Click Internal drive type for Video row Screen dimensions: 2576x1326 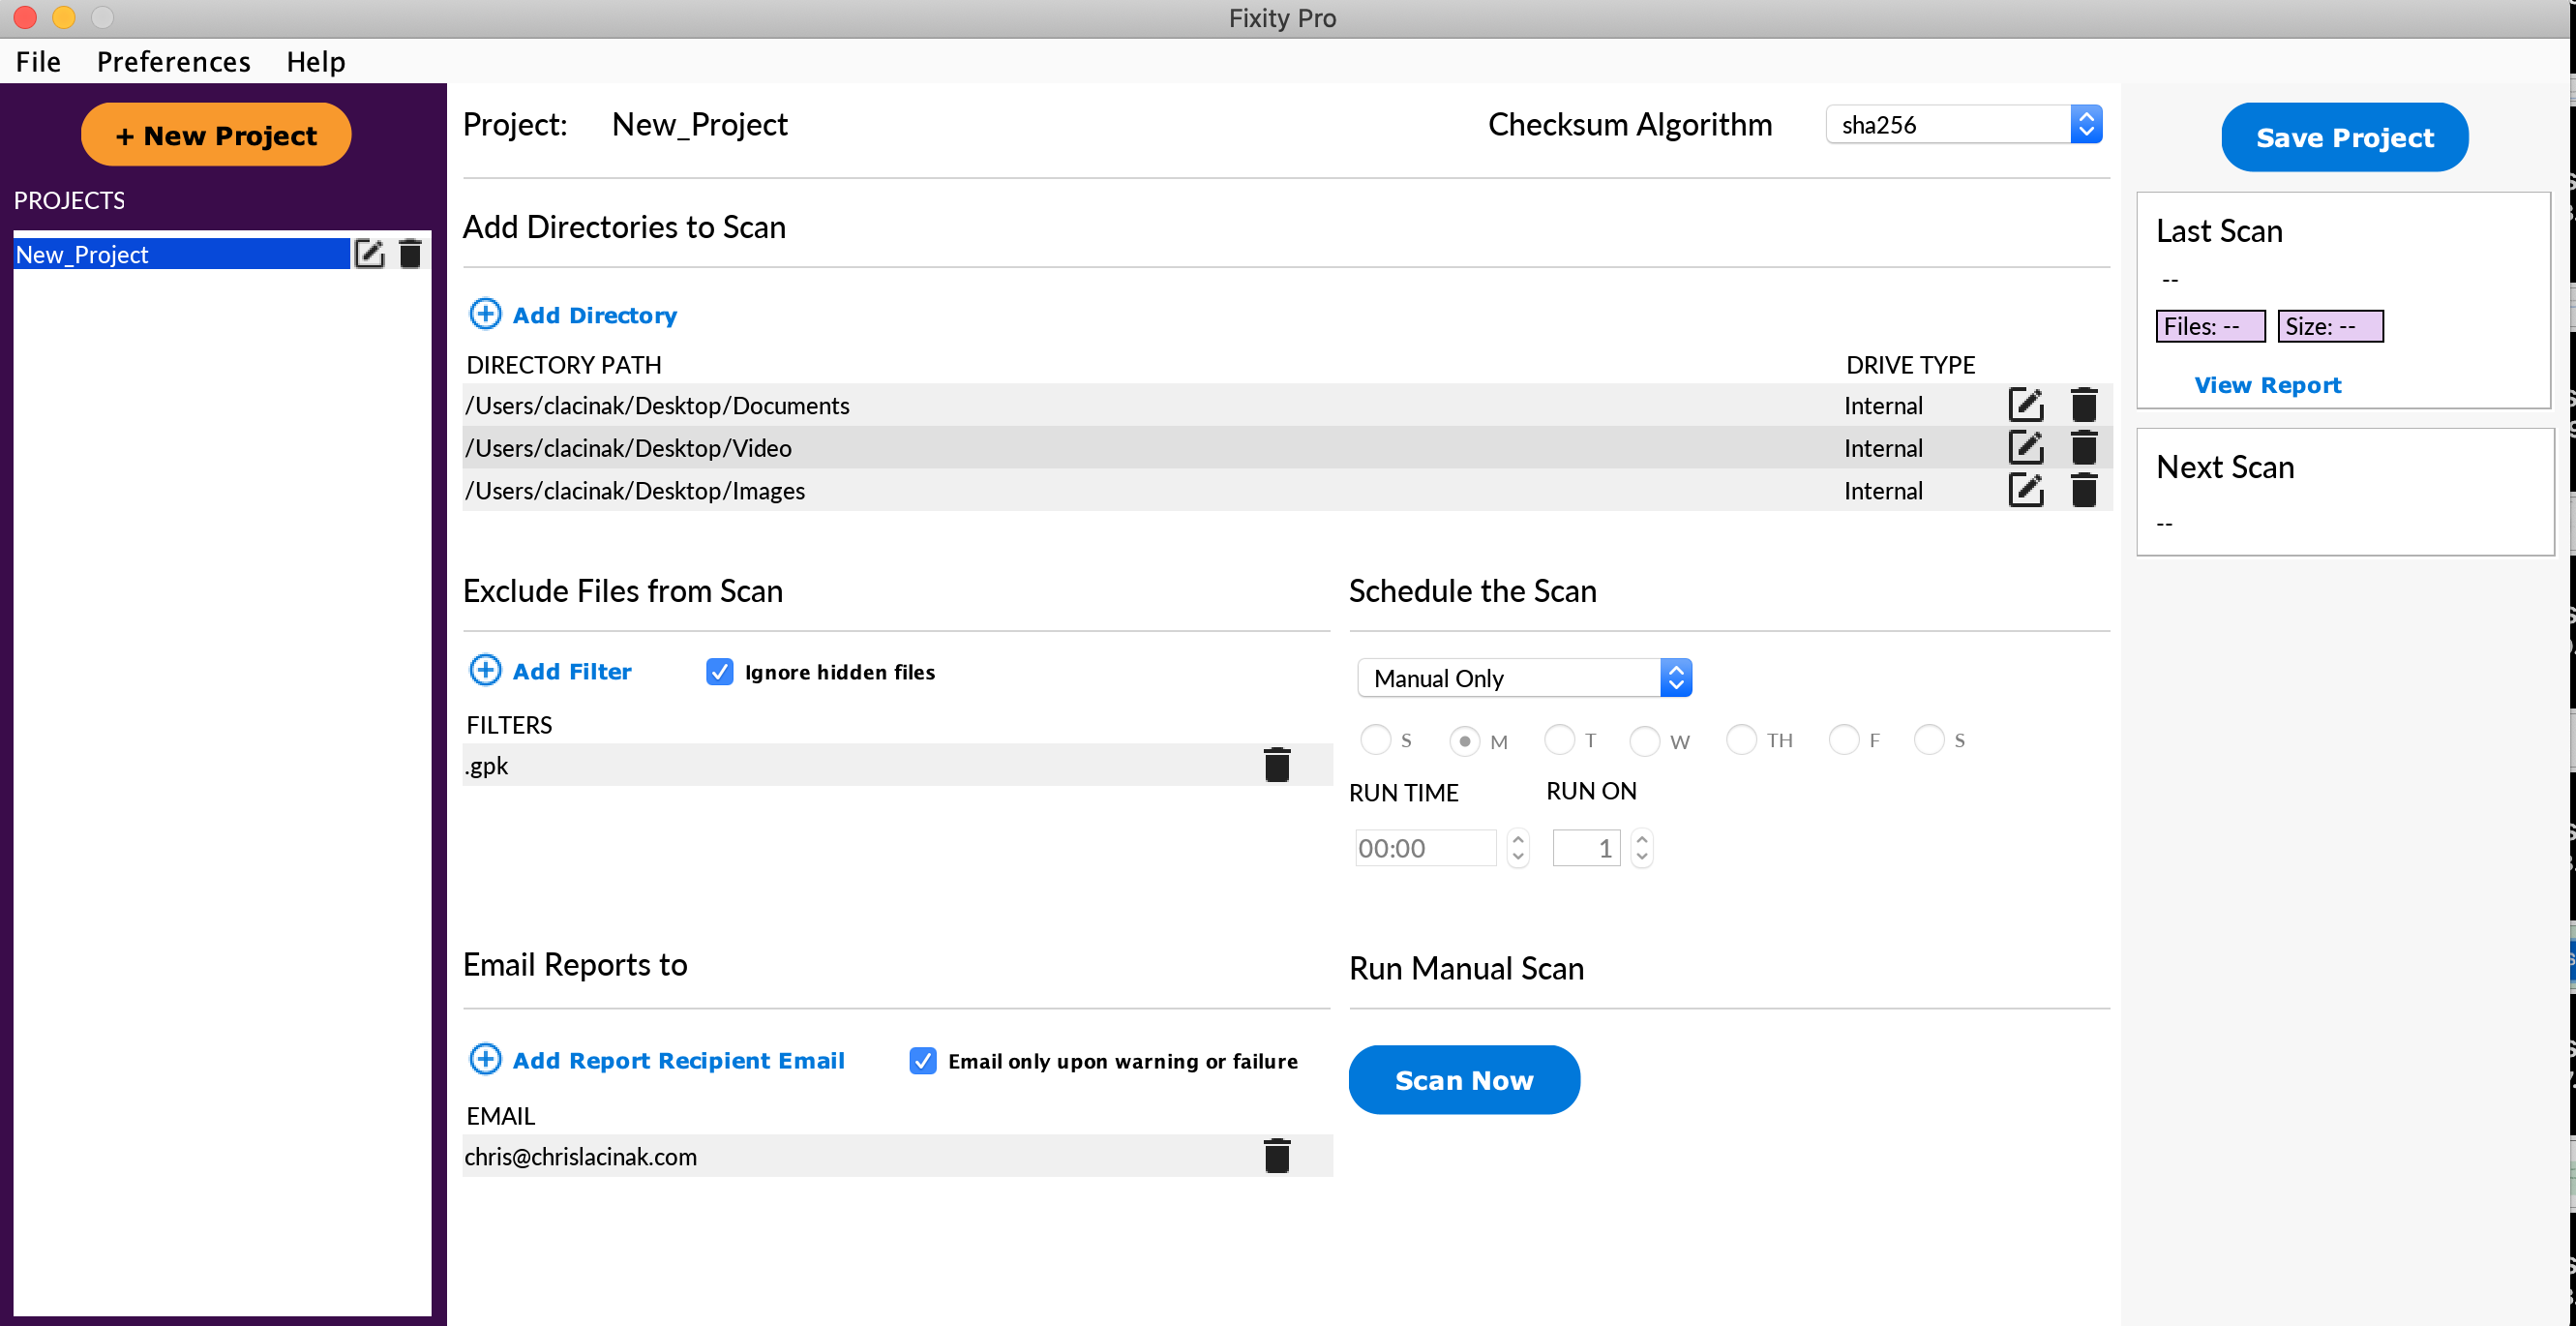pyautogui.click(x=1883, y=448)
